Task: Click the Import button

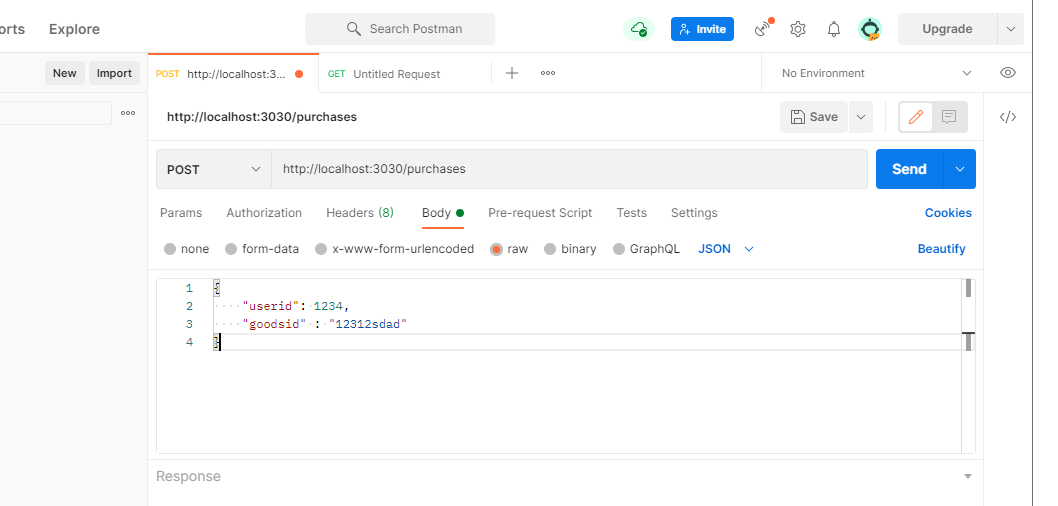Action: click(114, 73)
